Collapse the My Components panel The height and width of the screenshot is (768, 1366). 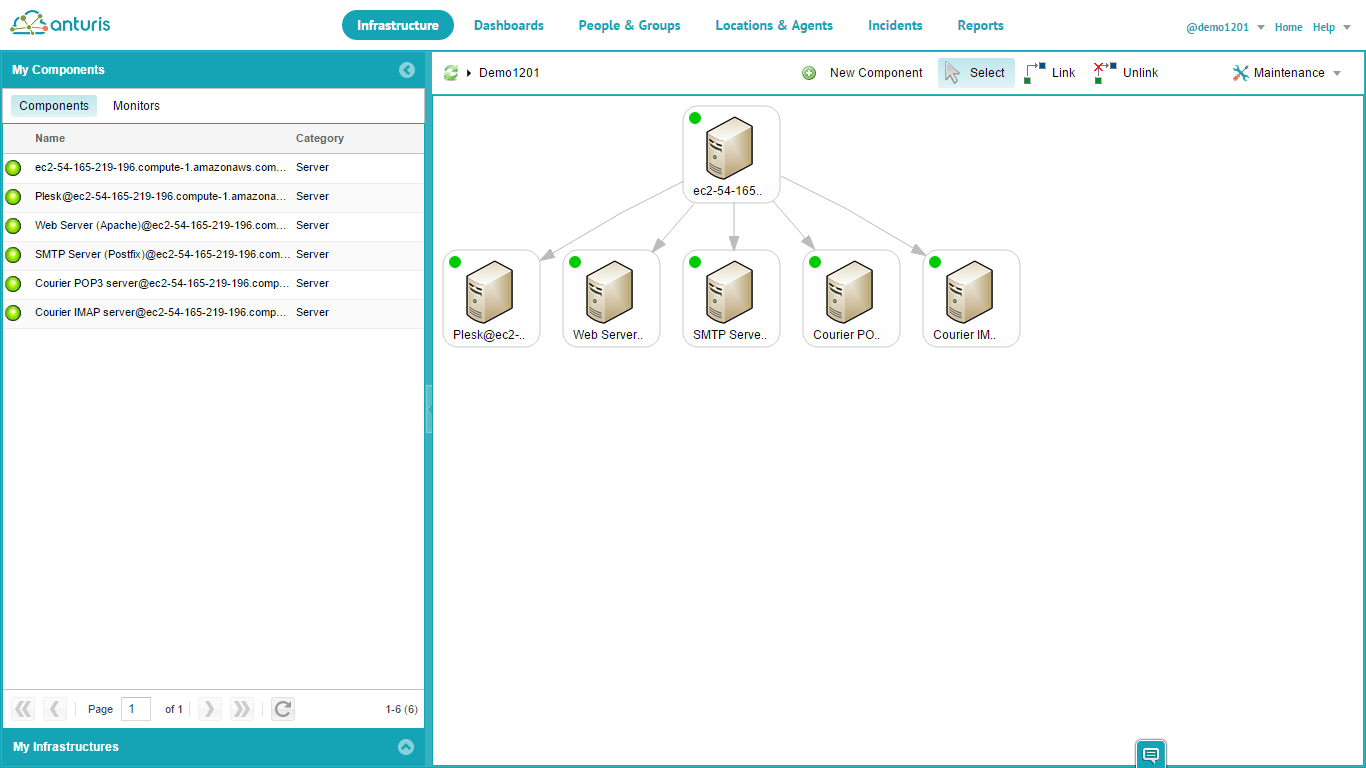[406, 70]
